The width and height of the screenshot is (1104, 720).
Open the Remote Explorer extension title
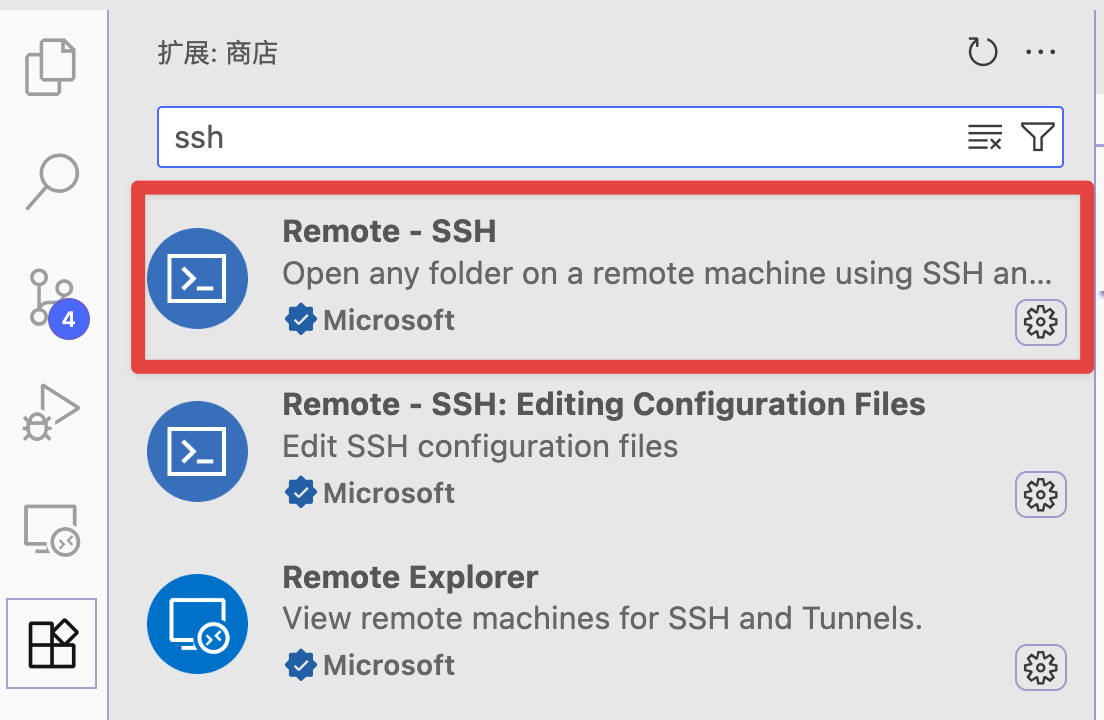[x=410, y=577]
